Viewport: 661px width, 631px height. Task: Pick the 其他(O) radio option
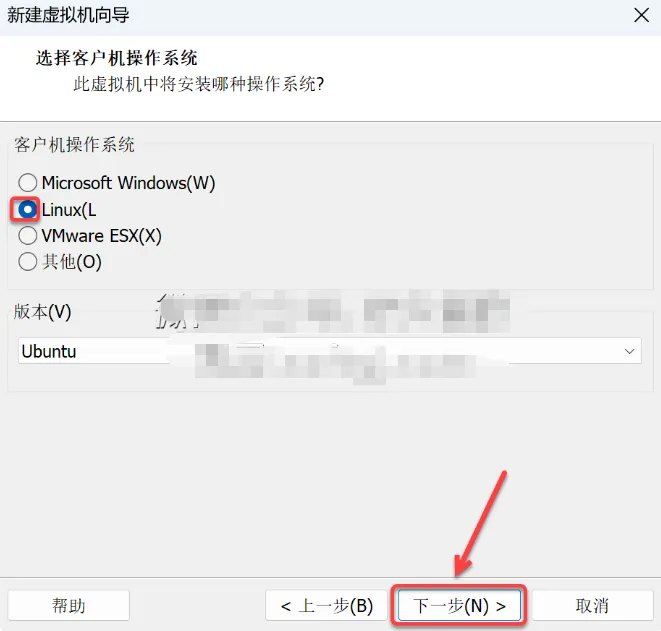[x=27, y=262]
